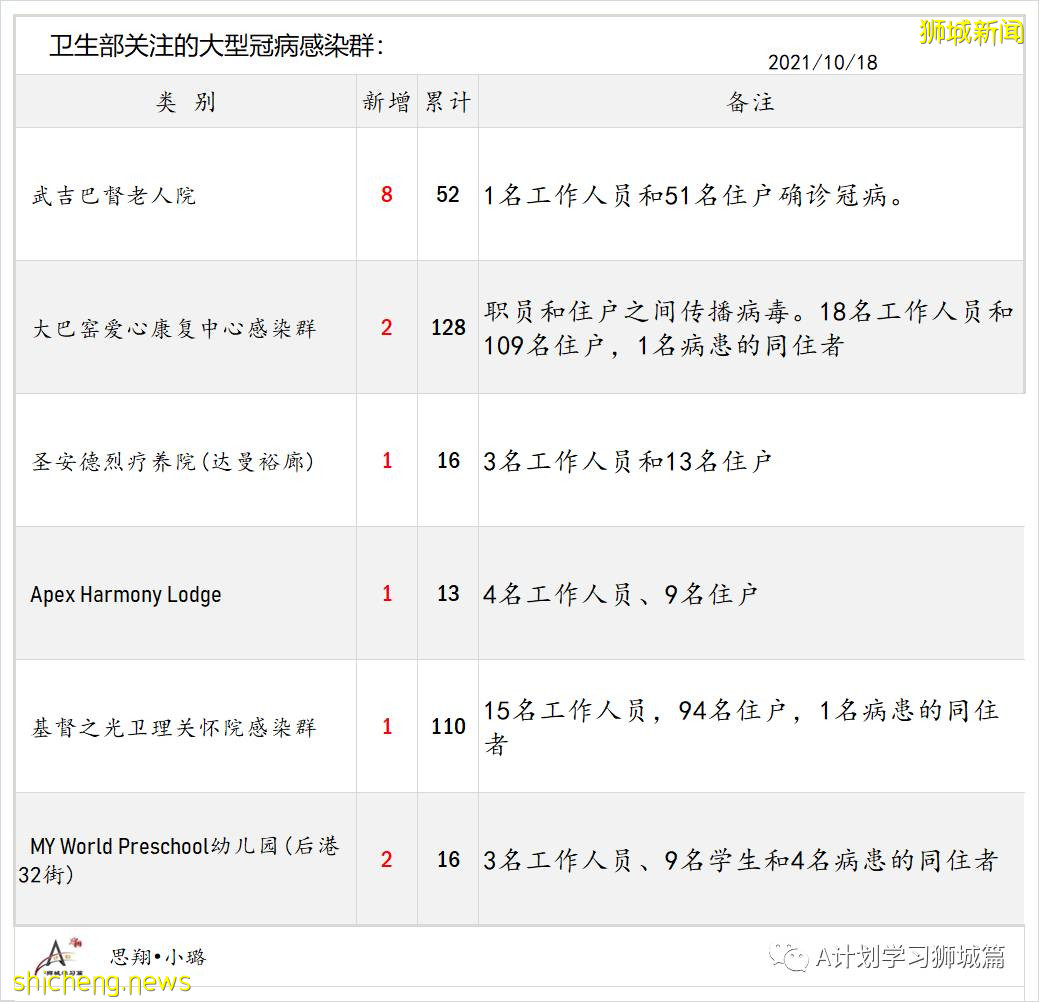Click the 狮城新闻 yellow watermark logo
The width and height of the screenshot is (1039, 1002).
[x=970, y=34]
